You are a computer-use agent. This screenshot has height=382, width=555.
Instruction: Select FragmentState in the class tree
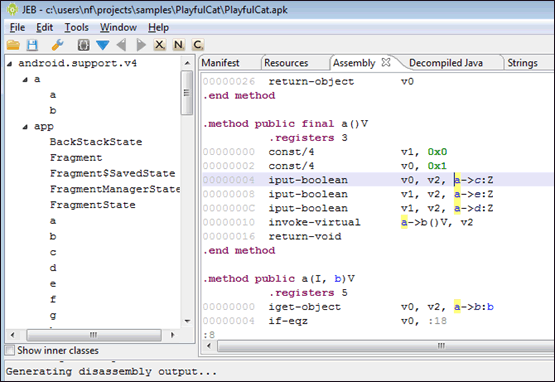93,205
